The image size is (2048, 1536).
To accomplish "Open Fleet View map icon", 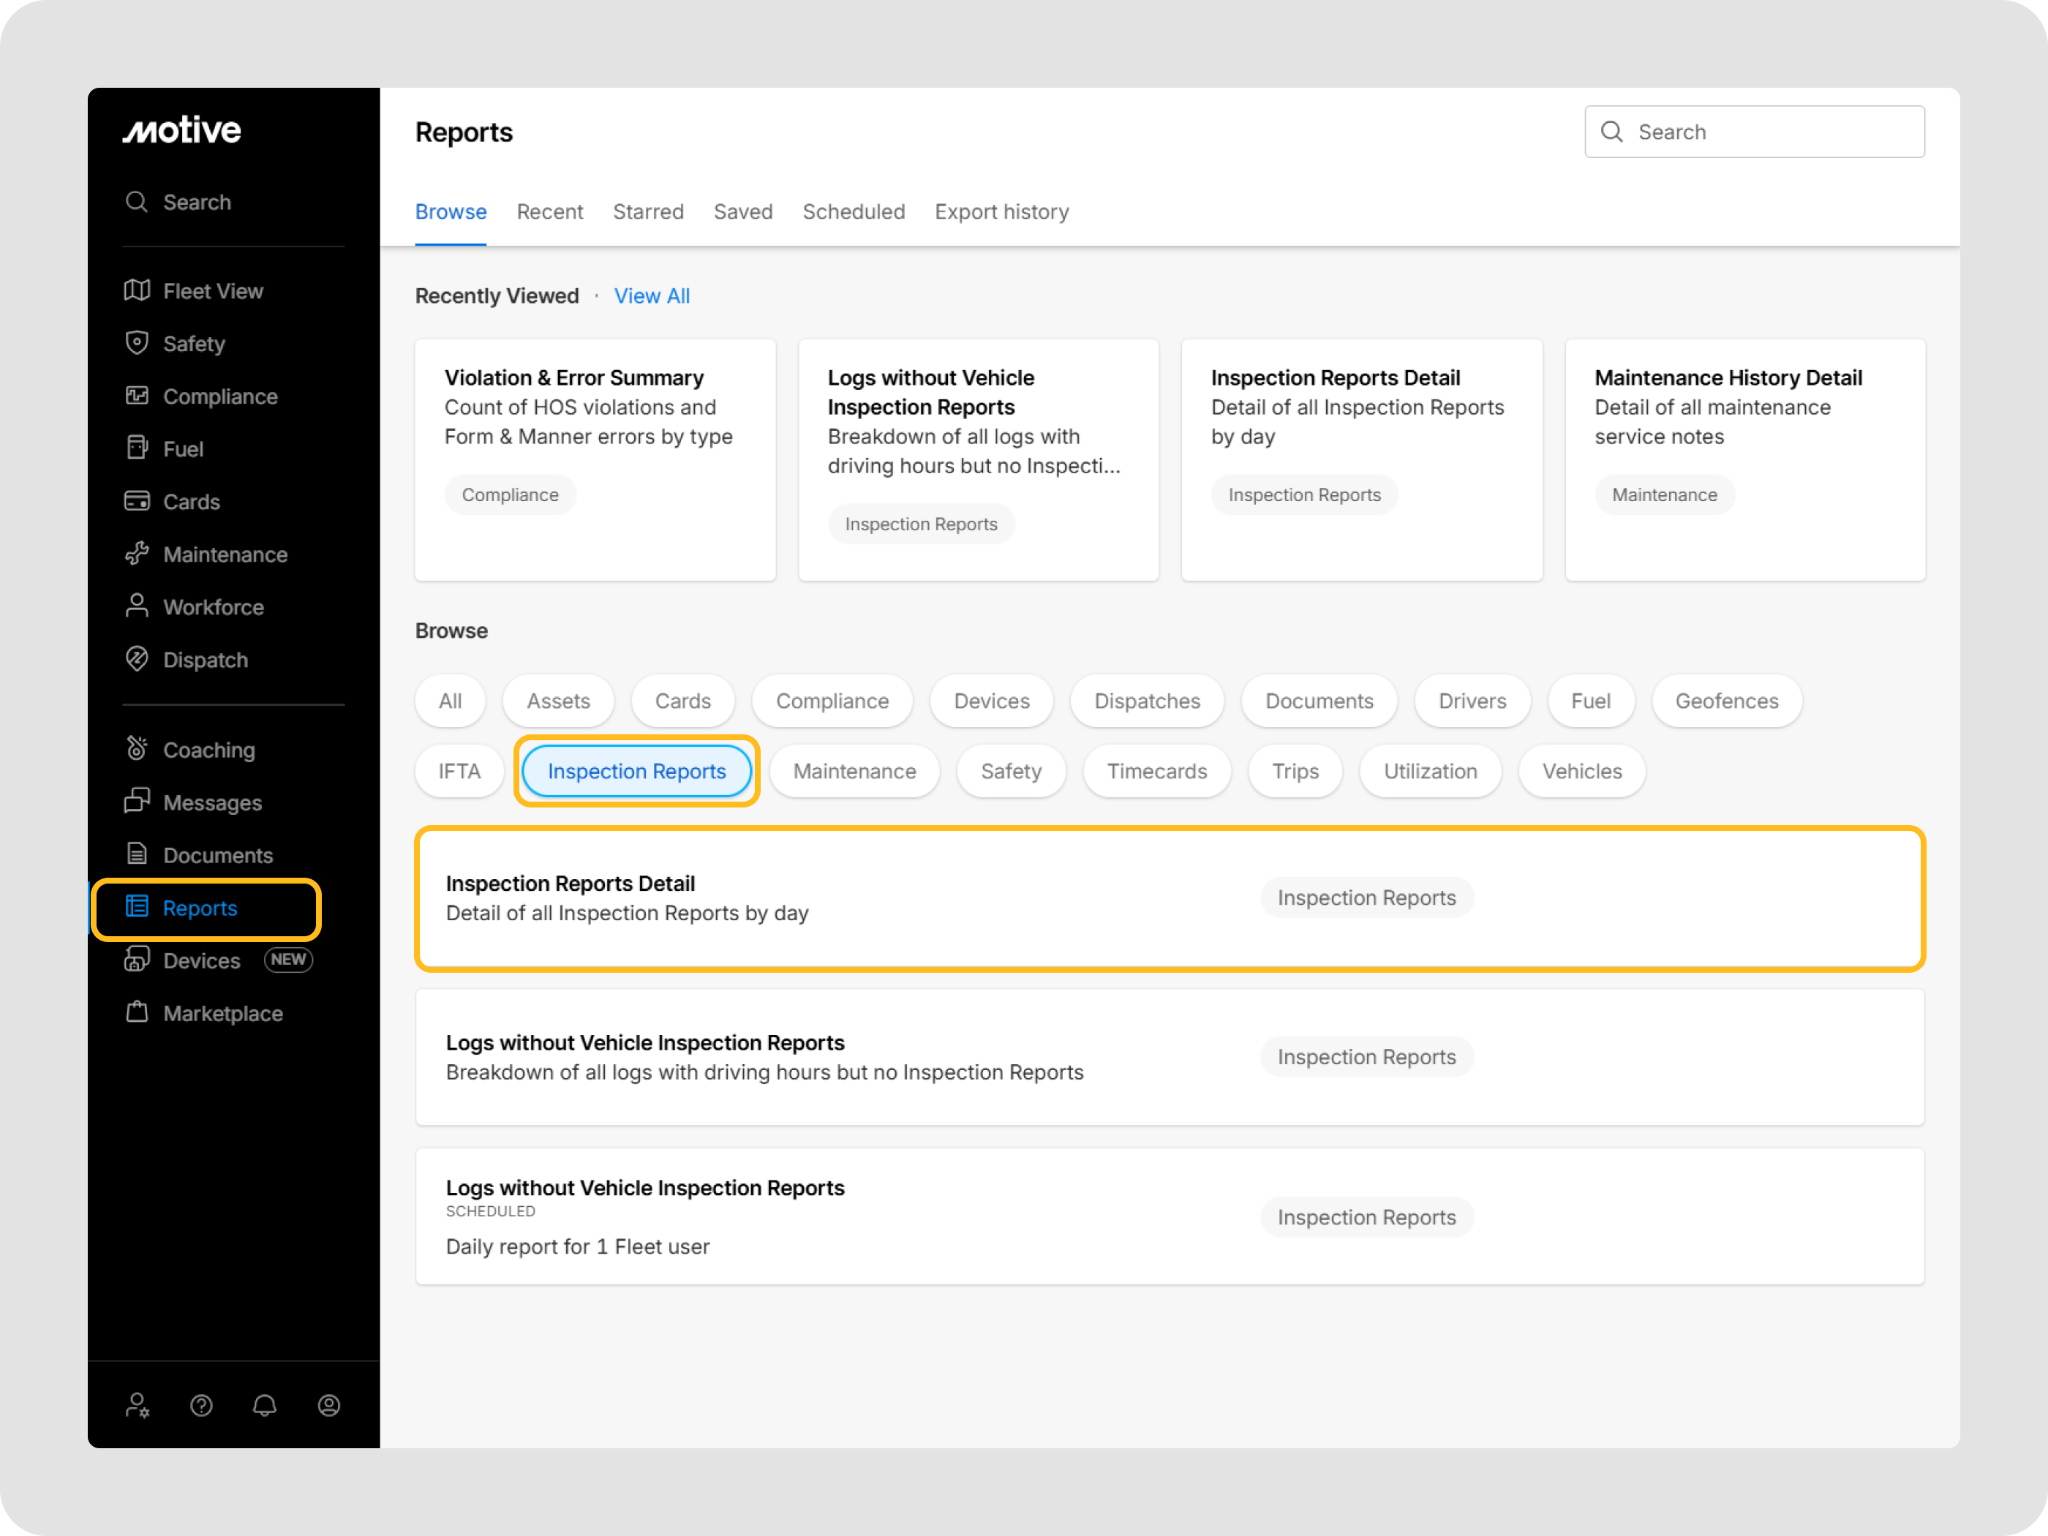I will (137, 291).
